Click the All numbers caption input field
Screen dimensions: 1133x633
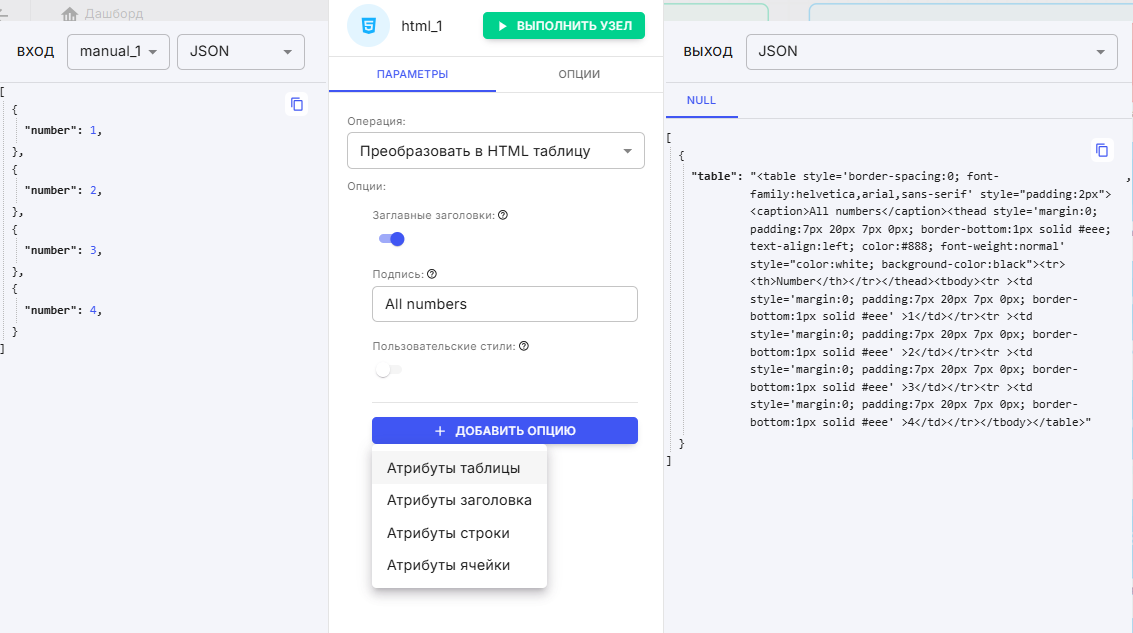(x=505, y=303)
